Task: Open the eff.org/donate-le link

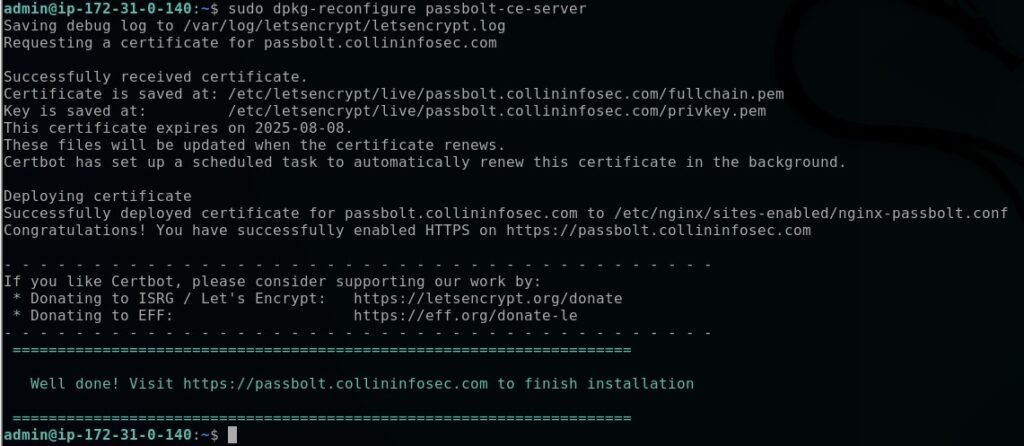Action: pos(465,315)
